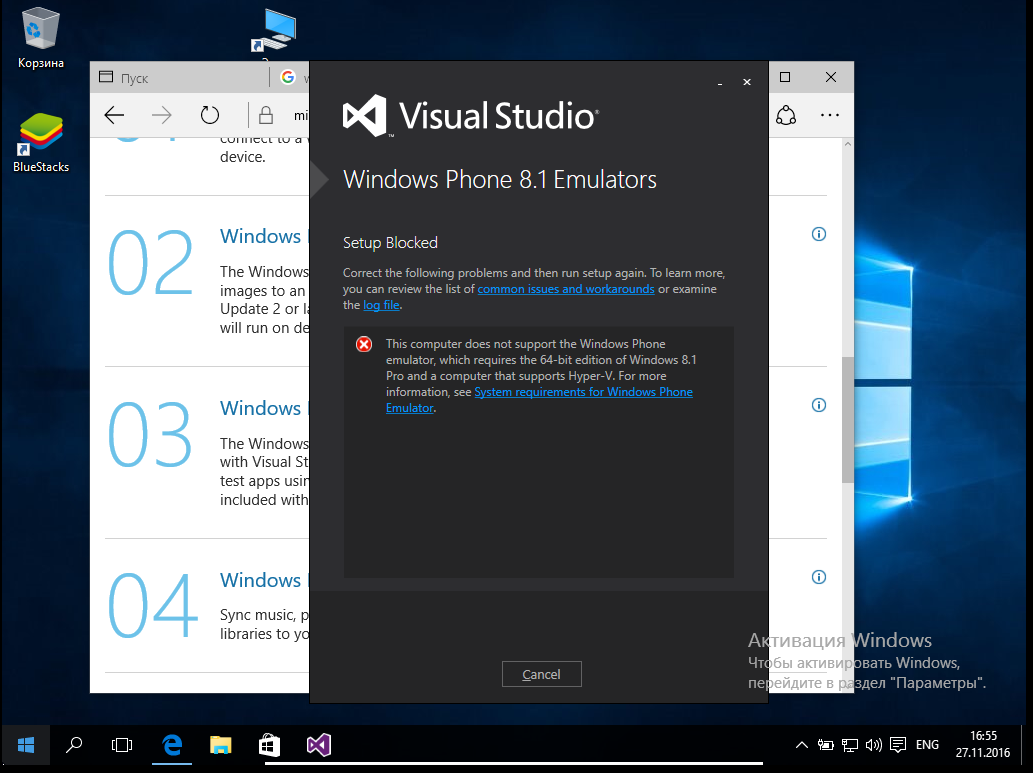Minimize the Visual Studio setup dialog

[720, 82]
